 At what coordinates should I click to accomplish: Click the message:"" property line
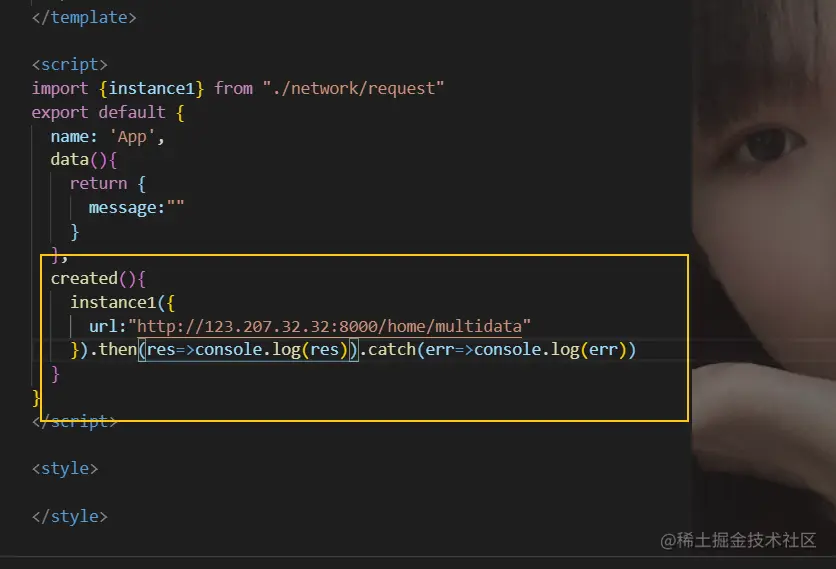point(136,207)
